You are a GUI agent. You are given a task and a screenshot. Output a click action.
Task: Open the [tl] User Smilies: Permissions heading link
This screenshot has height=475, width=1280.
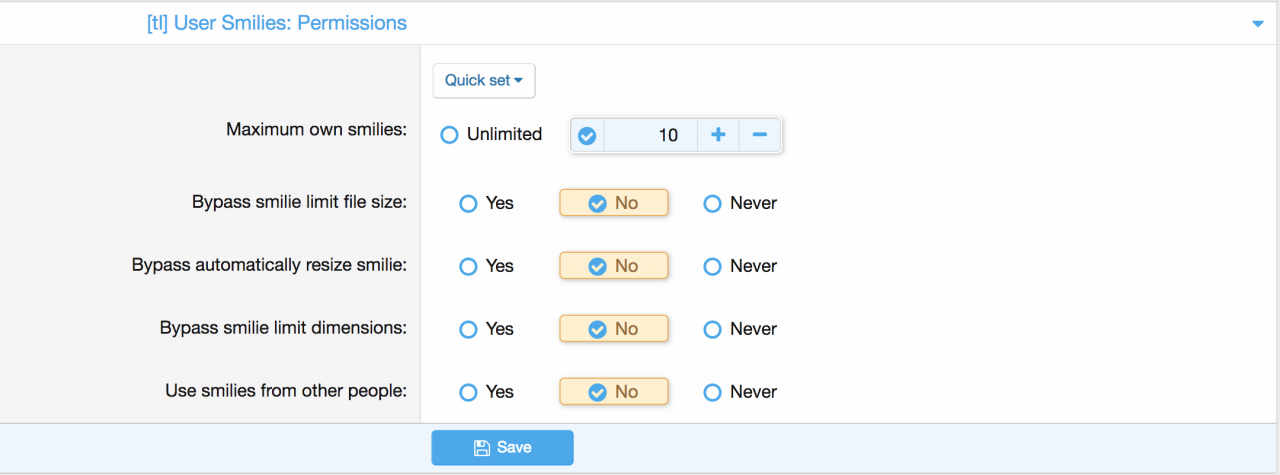point(277,23)
